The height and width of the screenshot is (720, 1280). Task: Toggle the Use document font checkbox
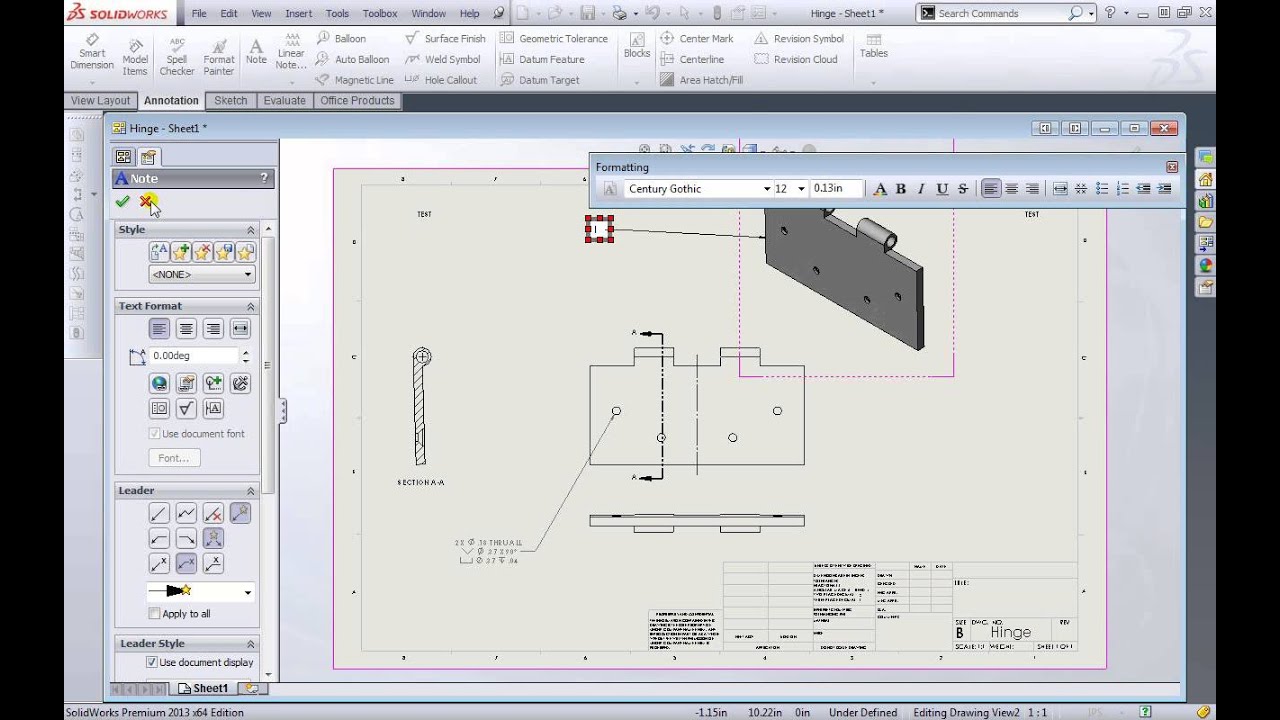click(154, 433)
